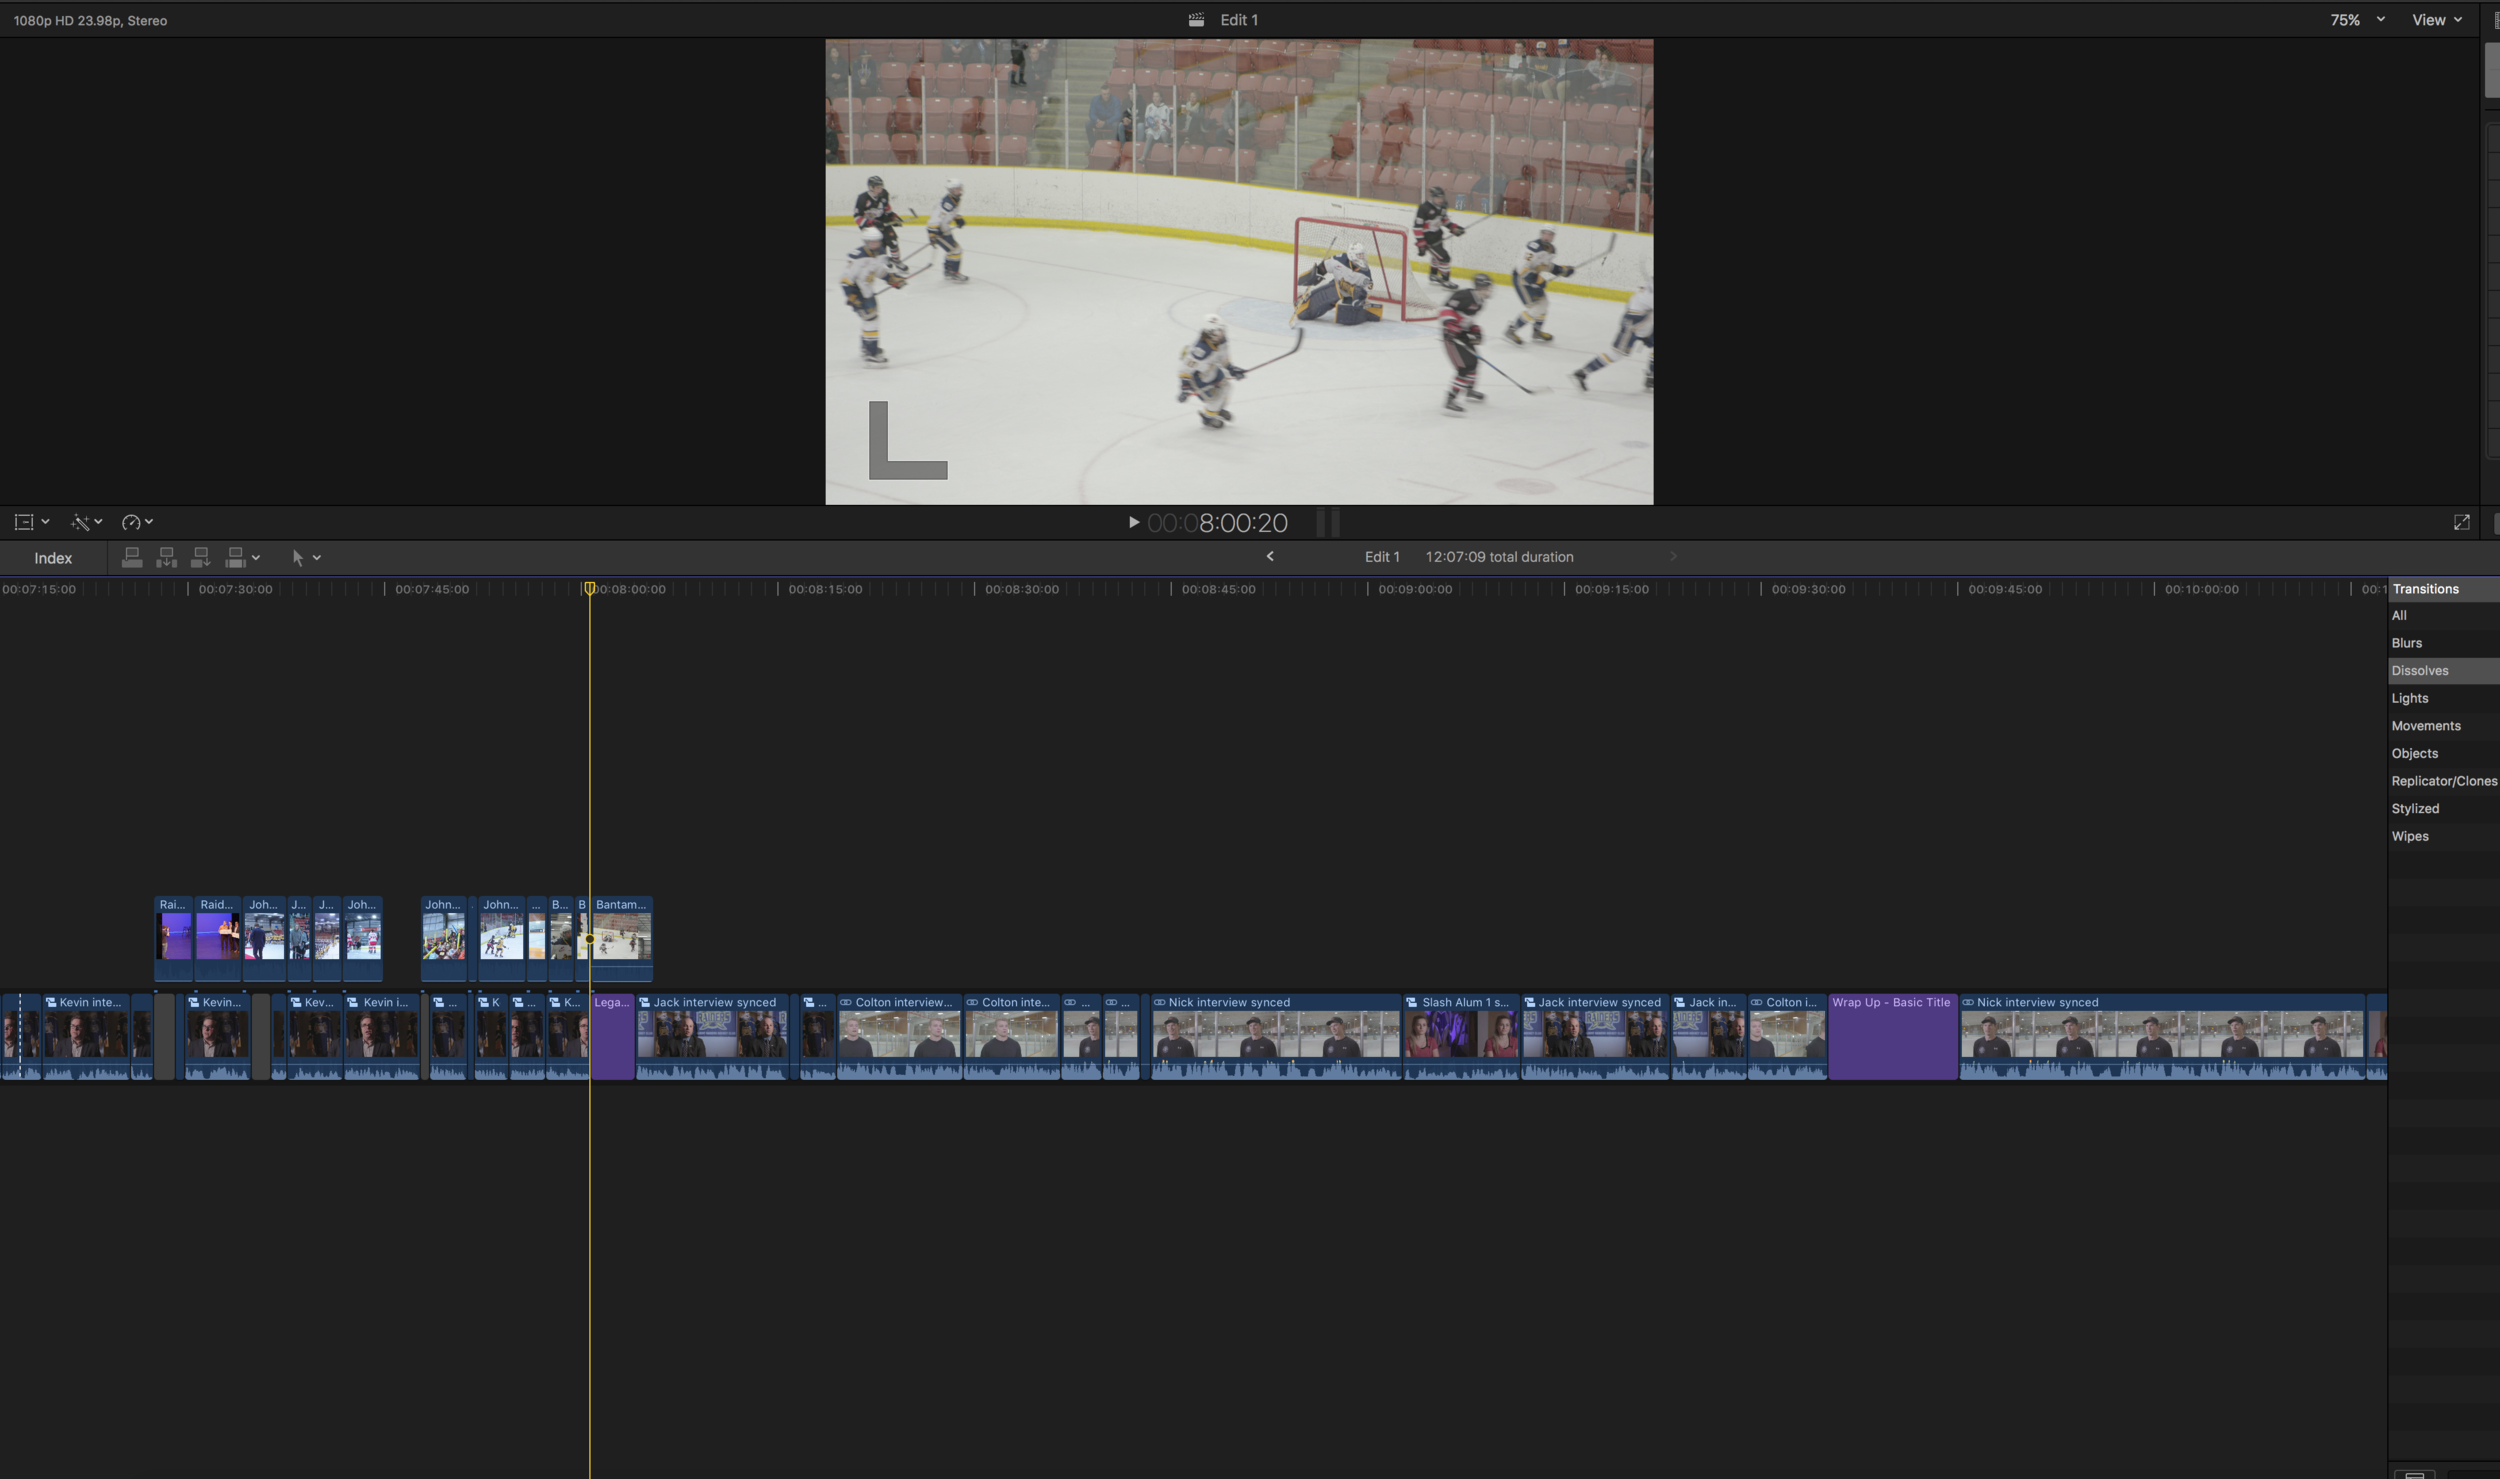The image size is (2500, 1479).
Task: Open the View options dropdown
Action: tap(2437, 20)
